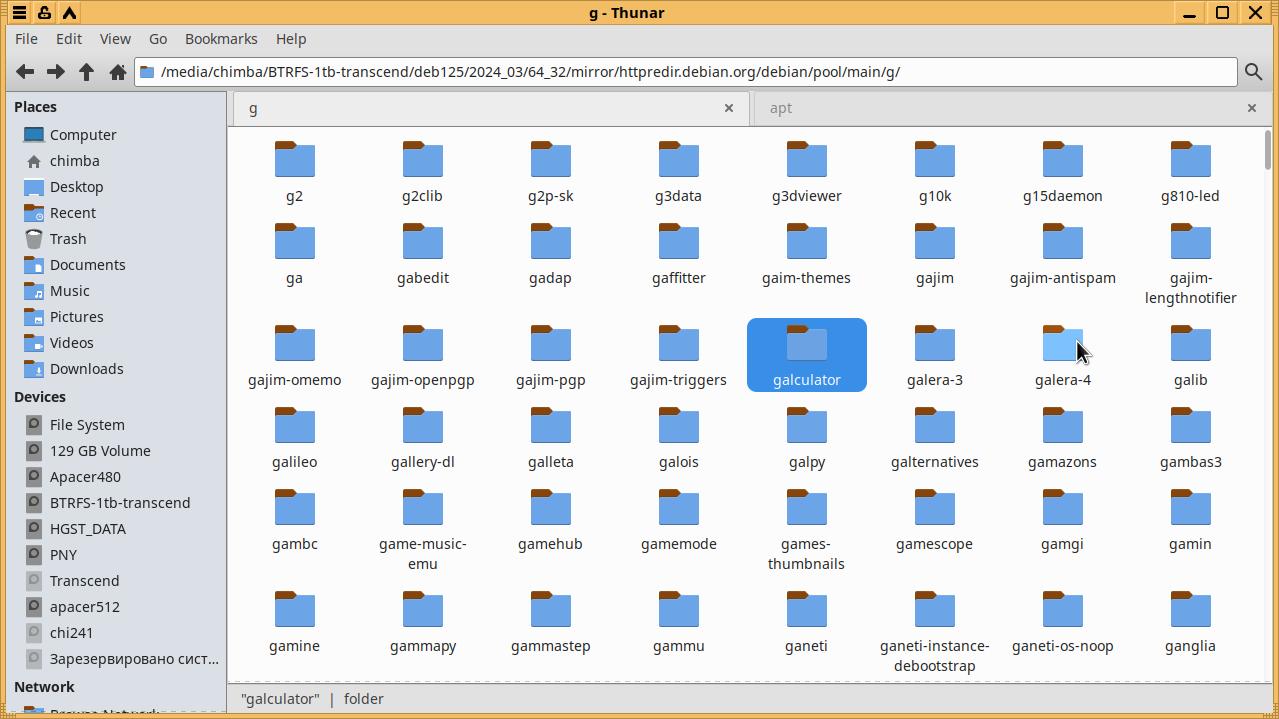Open the Edit menu
The height and width of the screenshot is (719, 1279).
[69, 39]
